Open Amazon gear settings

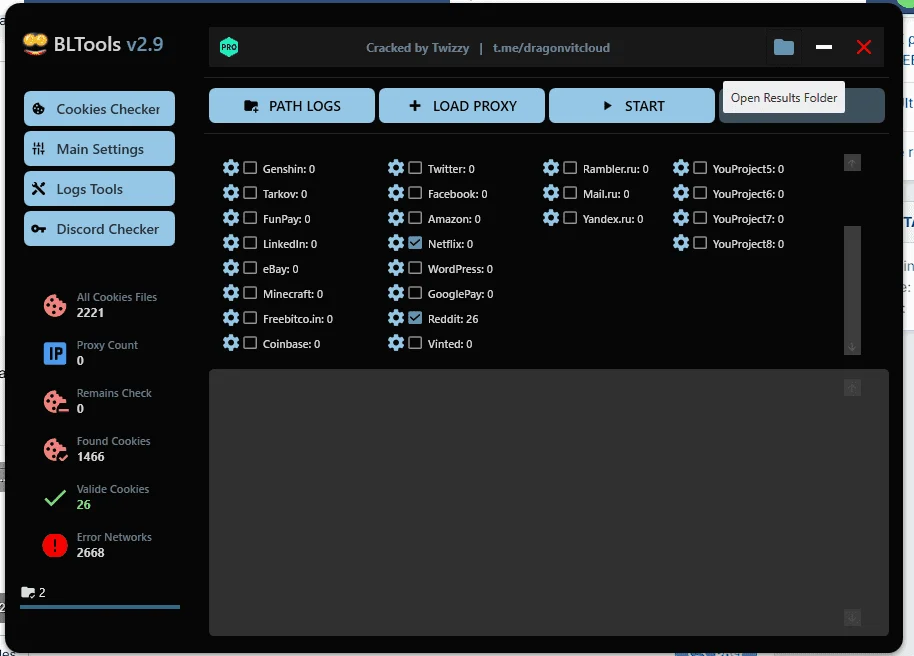click(x=396, y=218)
